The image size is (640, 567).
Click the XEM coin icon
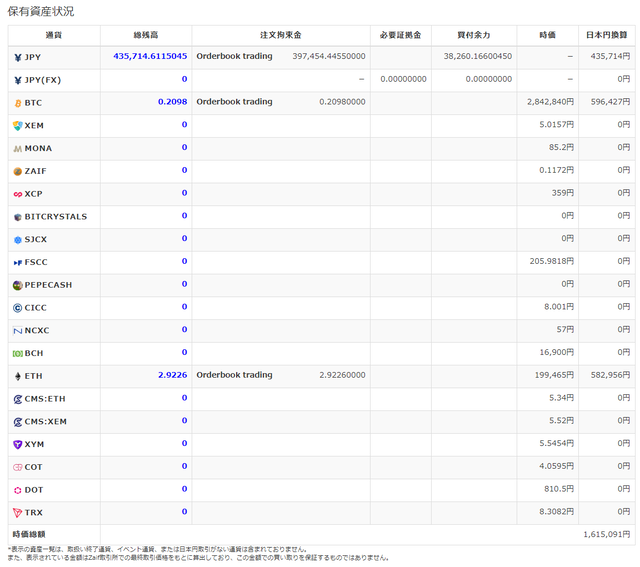click(x=18, y=126)
